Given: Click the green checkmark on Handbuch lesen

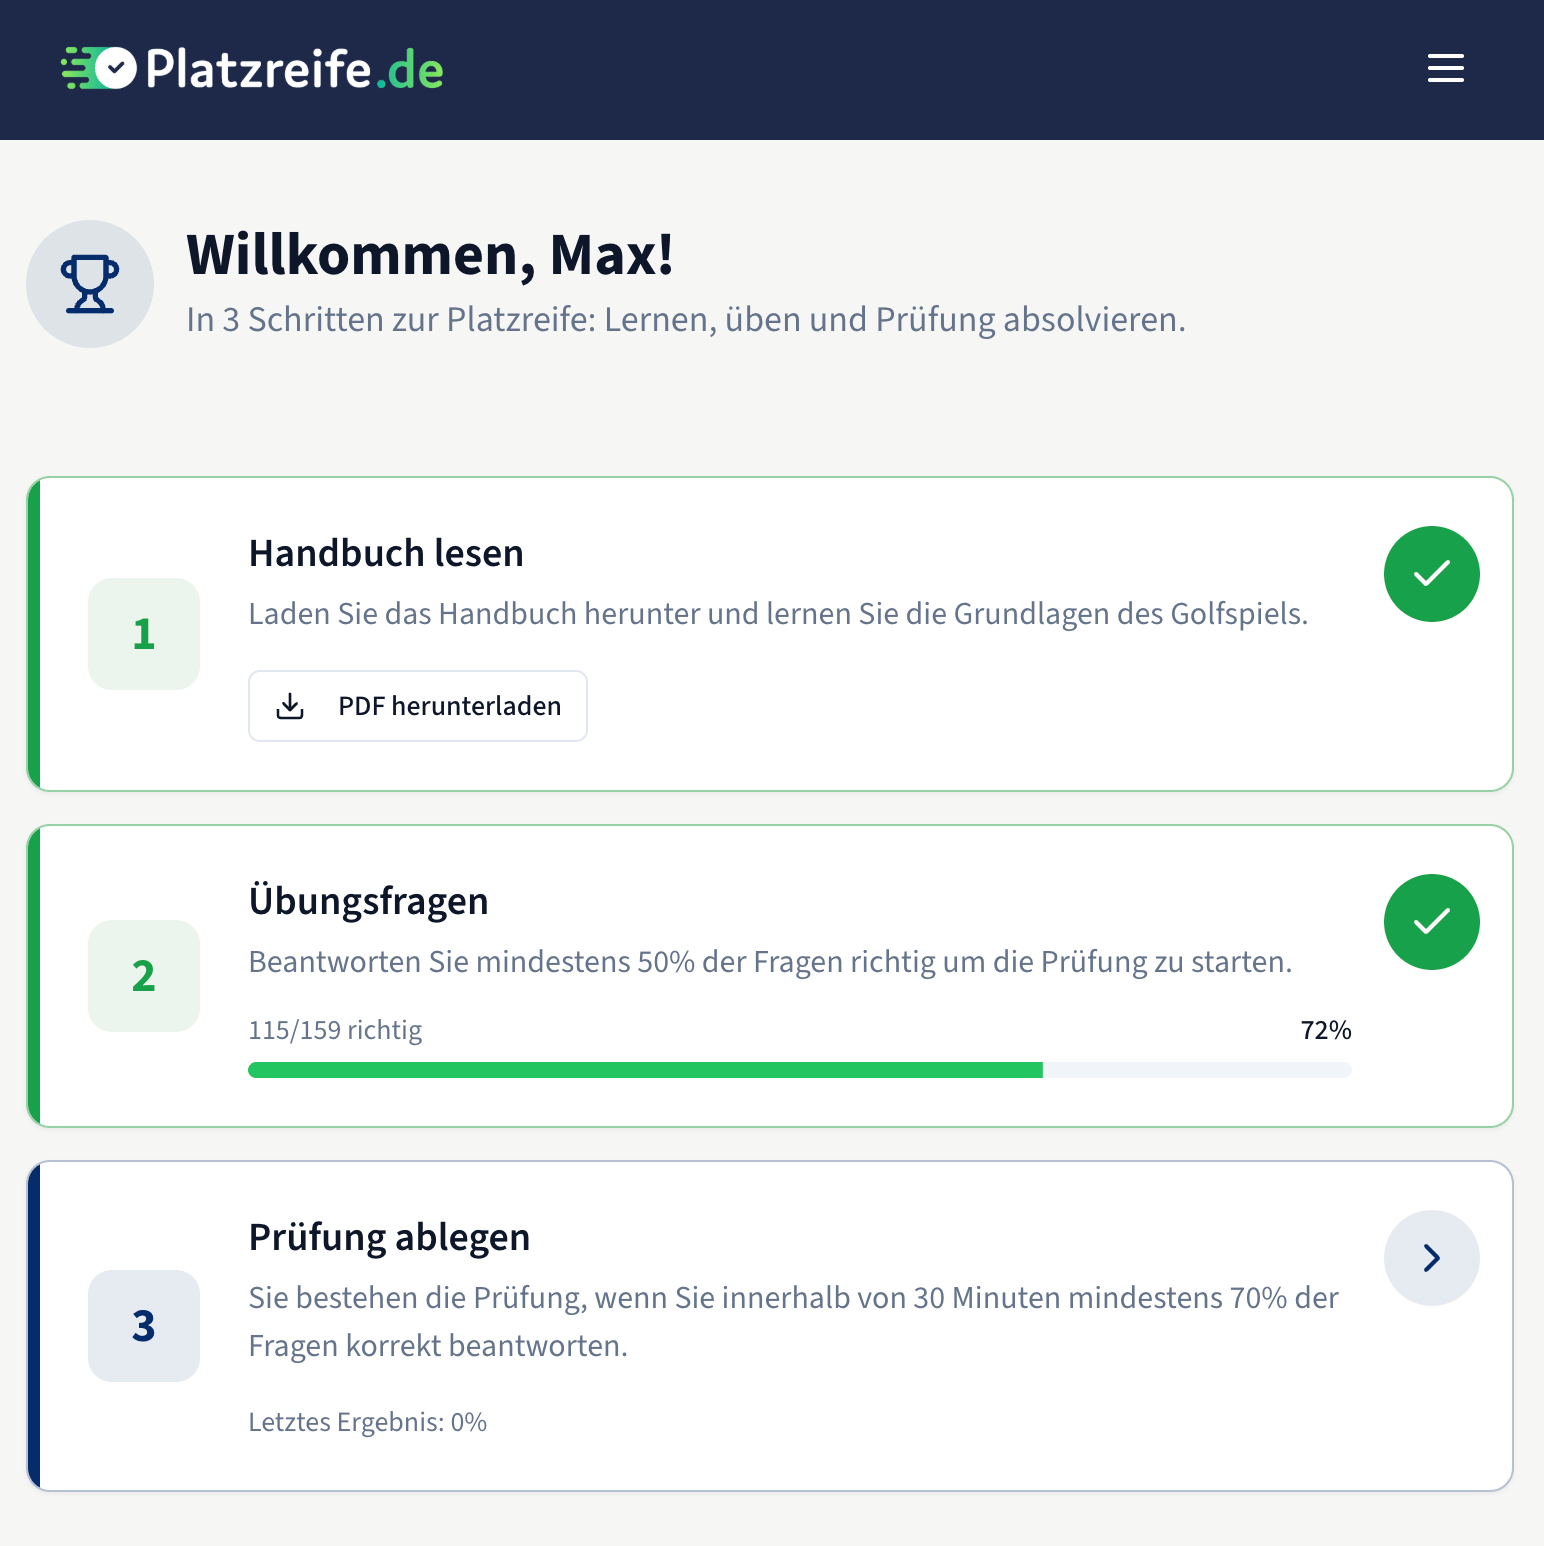Looking at the screenshot, I should click(1431, 574).
